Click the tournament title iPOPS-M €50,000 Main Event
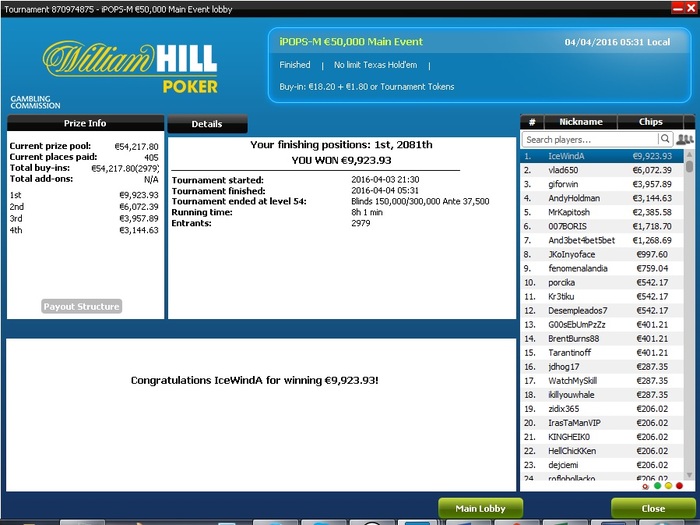 351,42
